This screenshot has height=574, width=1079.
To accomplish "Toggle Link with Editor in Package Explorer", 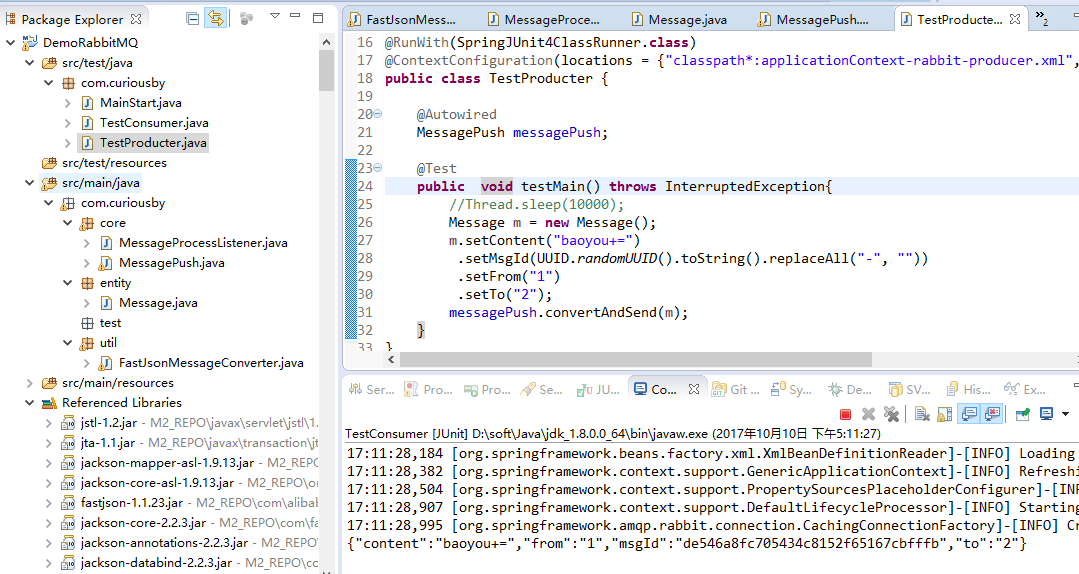I will click(215, 18).
